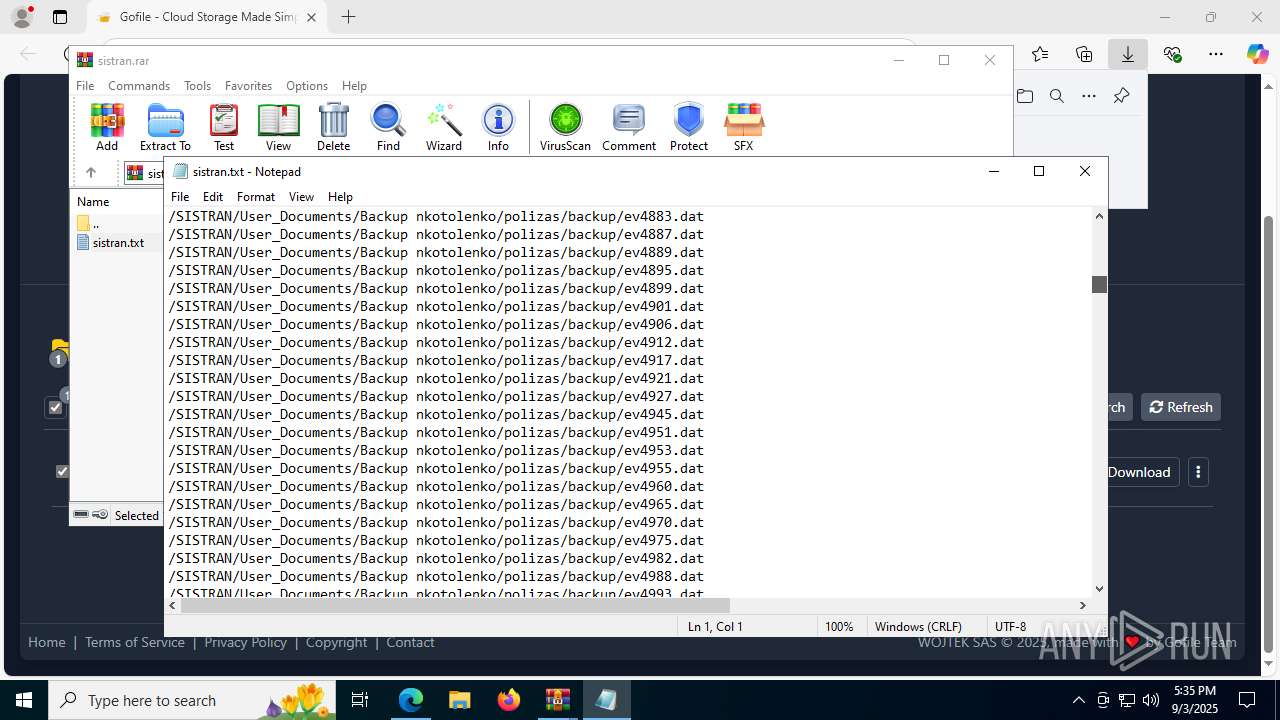Click the line ending in ev4883.dat
1280x720 pixels.
coord(436,216)
